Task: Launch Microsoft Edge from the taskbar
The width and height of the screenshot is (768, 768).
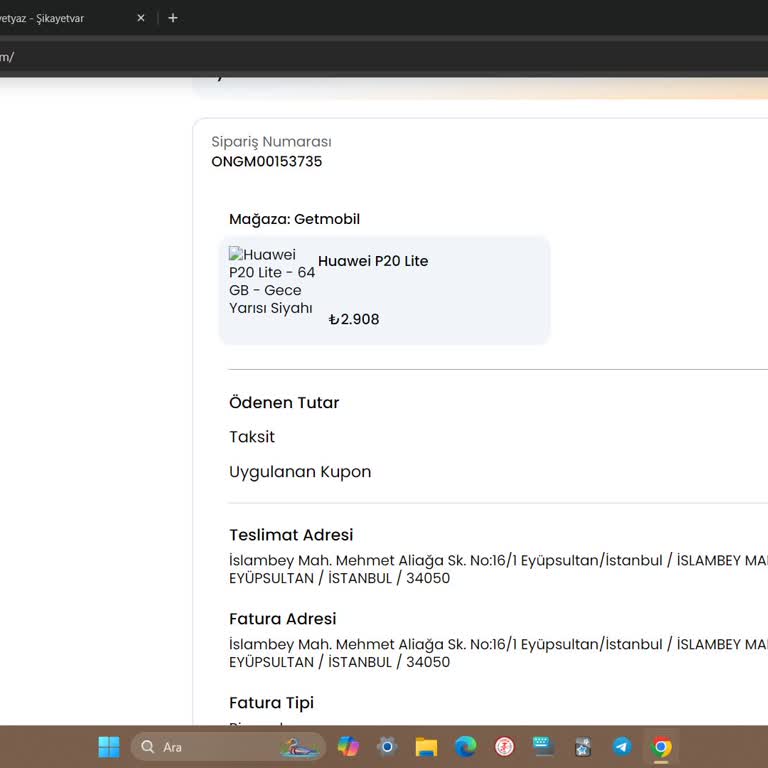Action: click(x=466, y=747)
